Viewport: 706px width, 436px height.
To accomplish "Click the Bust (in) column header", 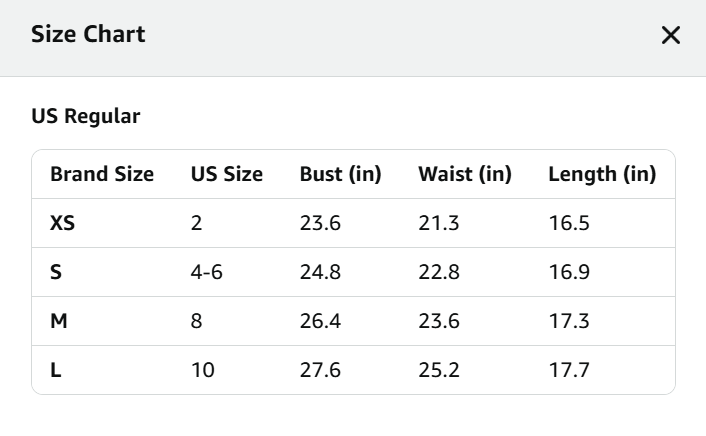I will pyautogui.click(x=341, y=174).
